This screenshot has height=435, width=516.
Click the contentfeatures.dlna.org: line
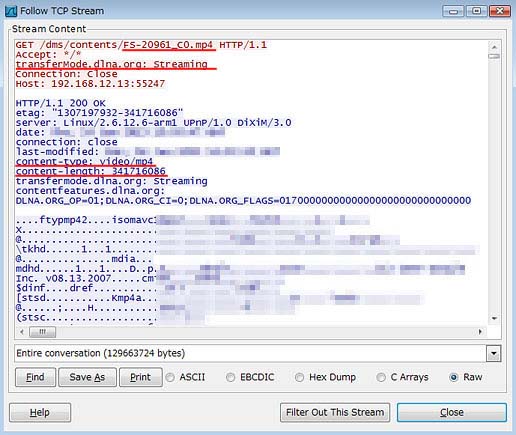point(90,191)
